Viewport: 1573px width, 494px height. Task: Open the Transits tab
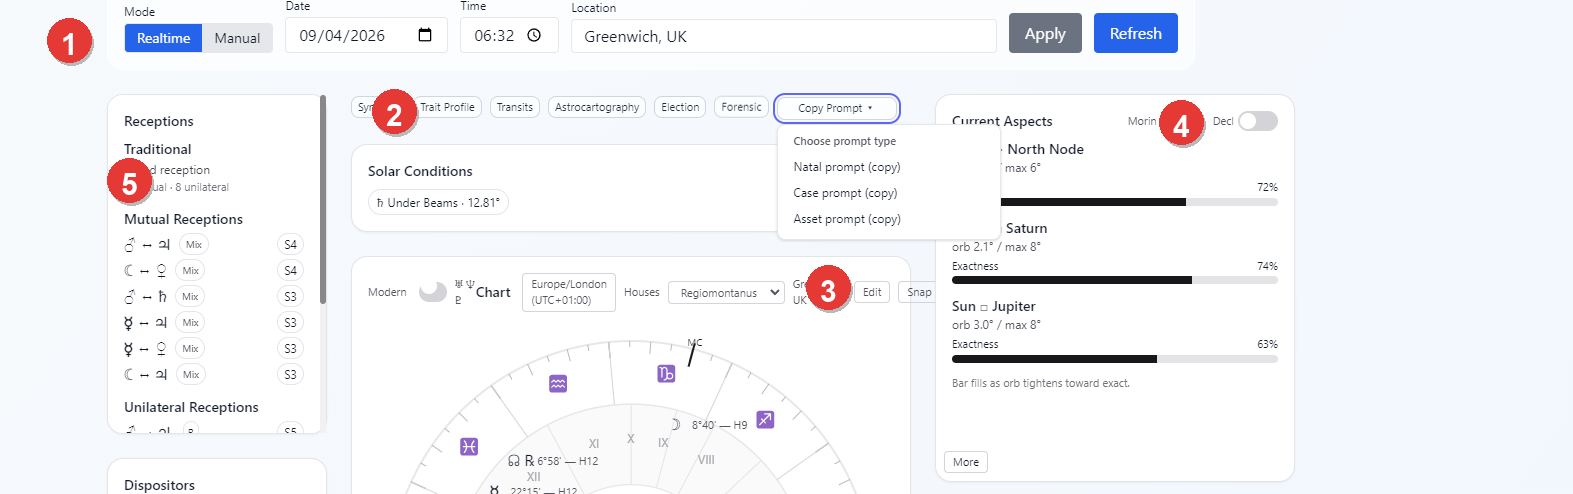[x=515, y=107]
